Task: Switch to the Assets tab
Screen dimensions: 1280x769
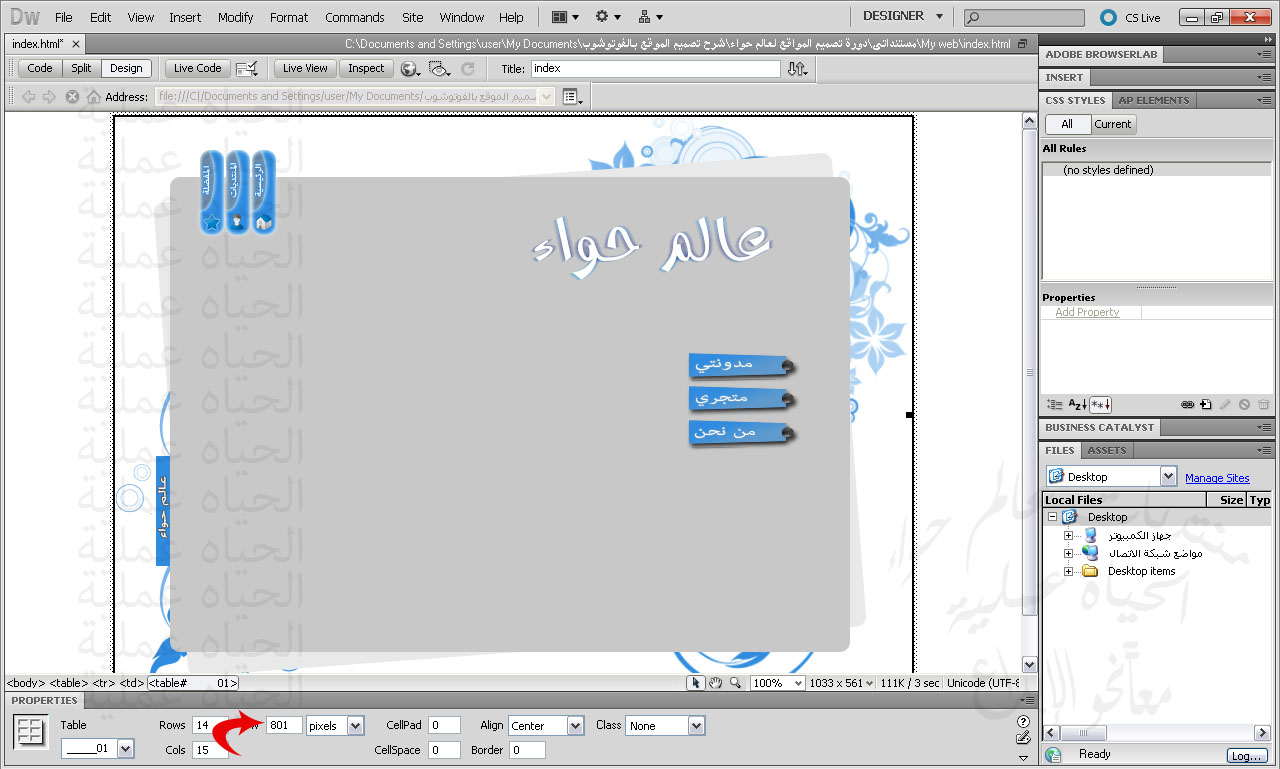Action: (1107, 450)
